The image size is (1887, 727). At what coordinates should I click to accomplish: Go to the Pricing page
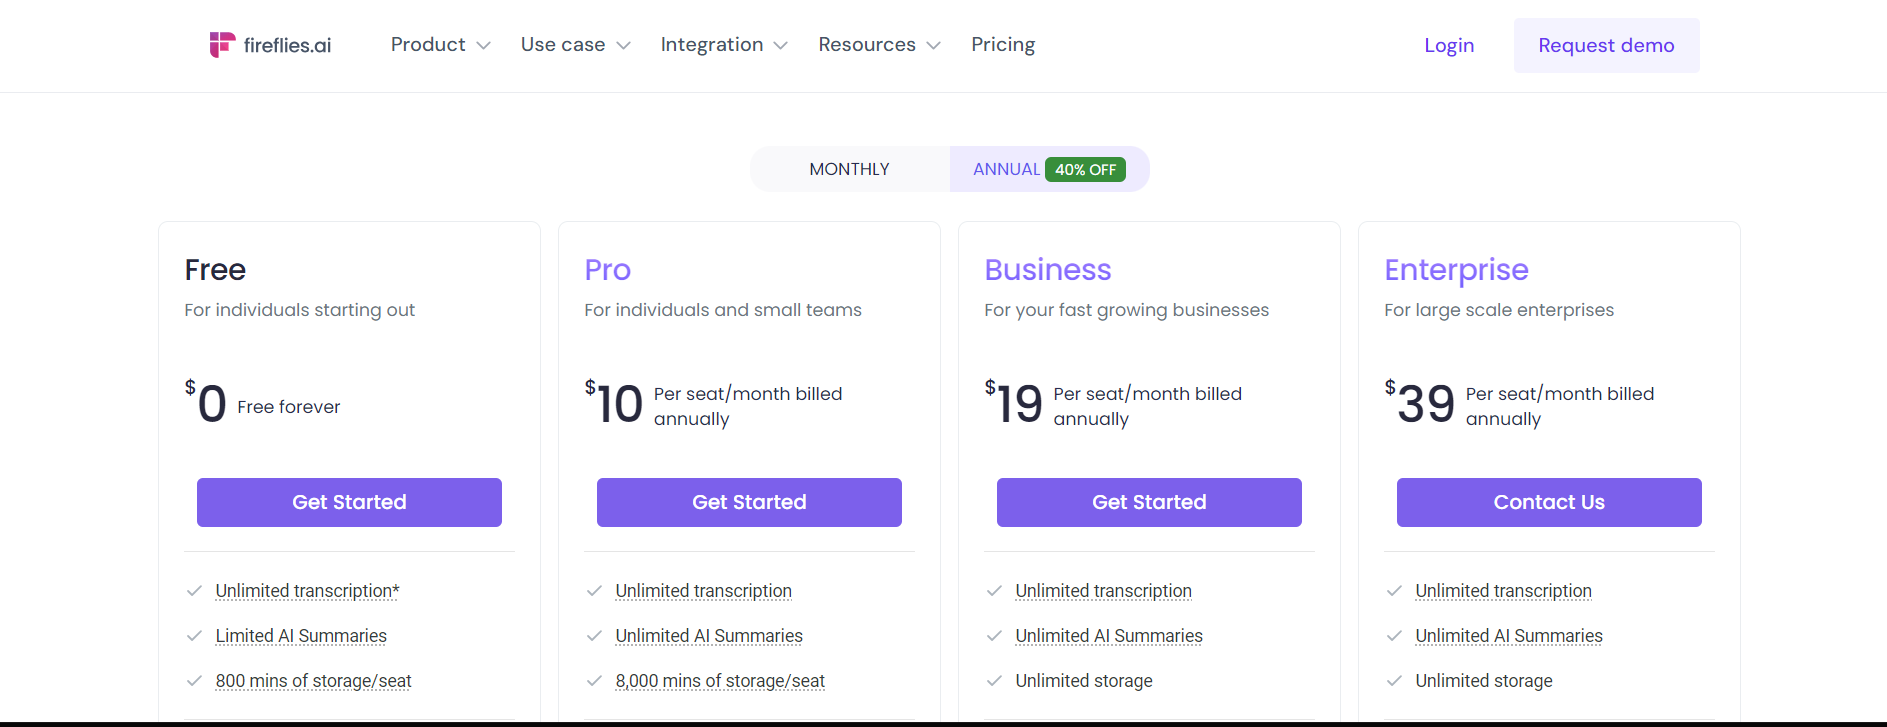pyautogui.click(x=1003, y=45)
